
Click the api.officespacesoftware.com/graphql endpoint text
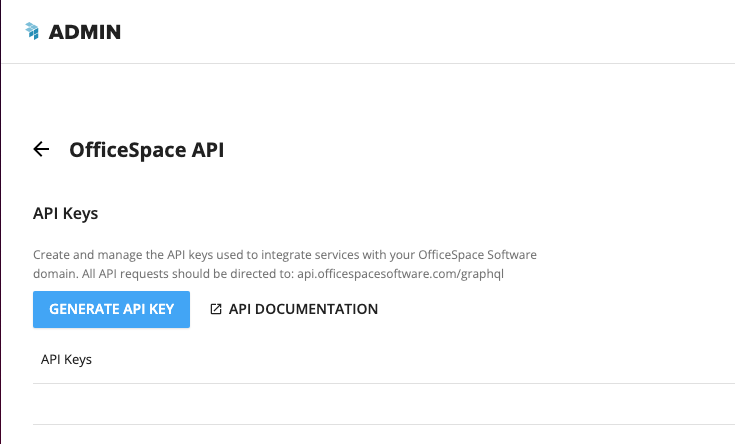(400, 273)
